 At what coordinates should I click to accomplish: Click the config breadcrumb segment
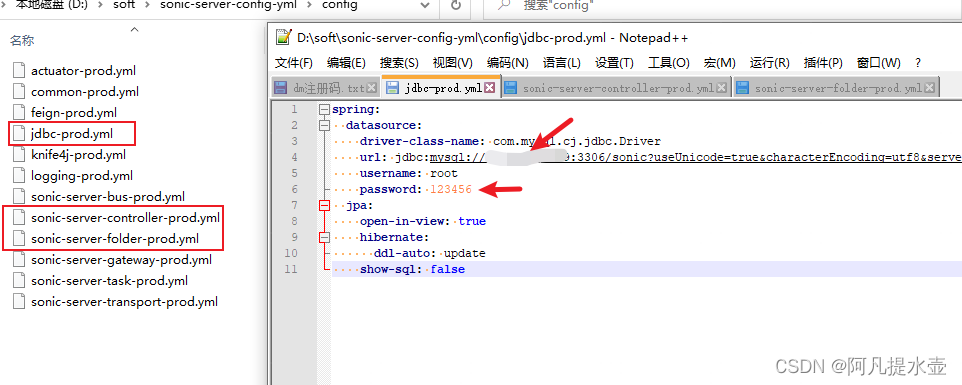click(340, 6)
